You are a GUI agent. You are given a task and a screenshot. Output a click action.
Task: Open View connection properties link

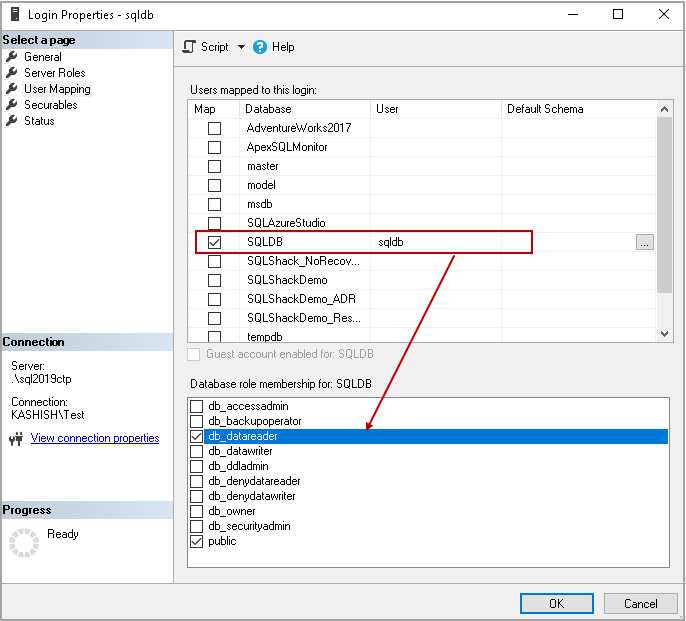pos(95,438)
